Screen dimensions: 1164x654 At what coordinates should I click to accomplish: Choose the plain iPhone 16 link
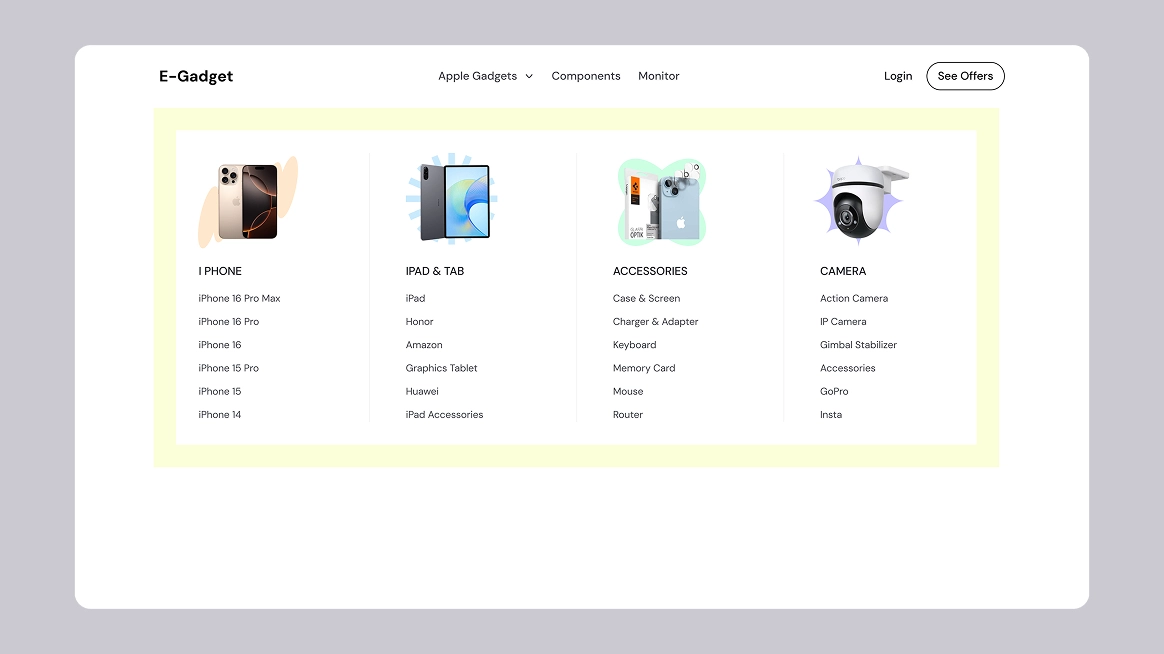click(x=220, y=344)
